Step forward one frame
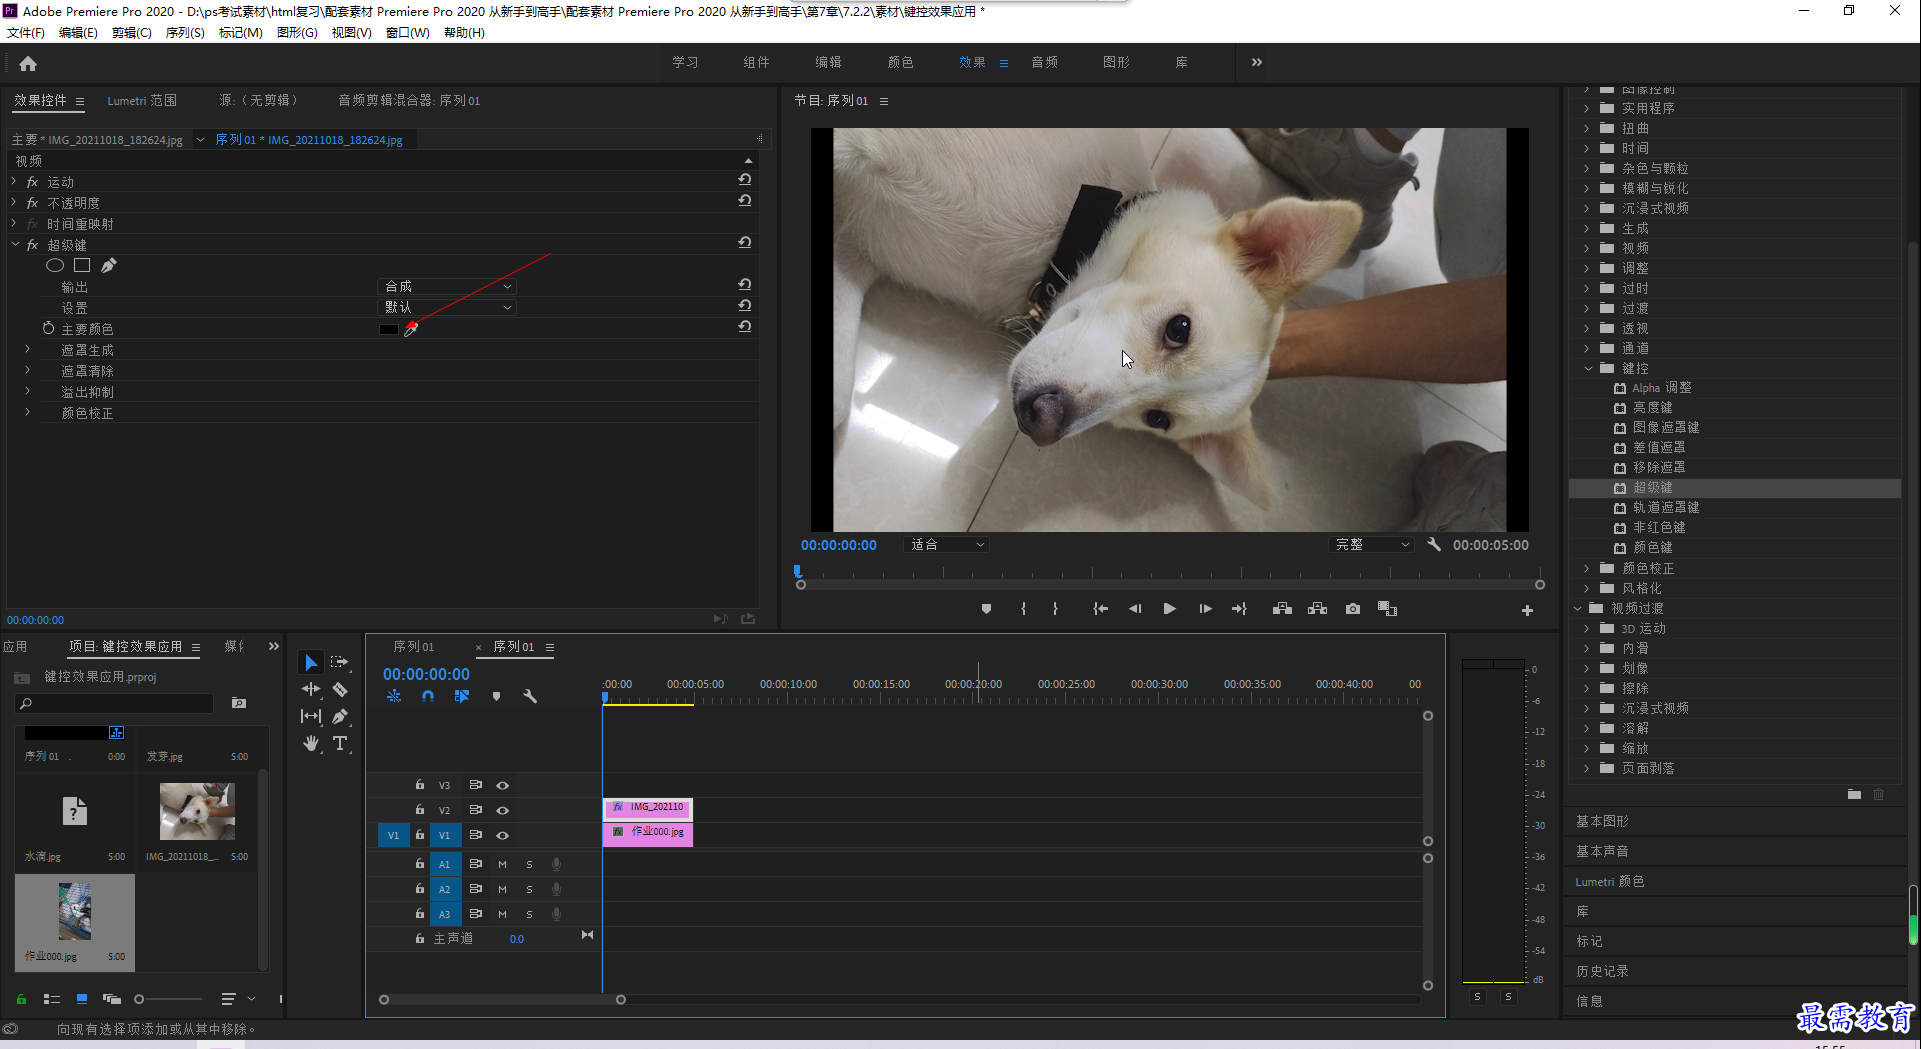The height and width of the screenshot is (1049, 1921). pyautogui.click(x=1205, y=609)
